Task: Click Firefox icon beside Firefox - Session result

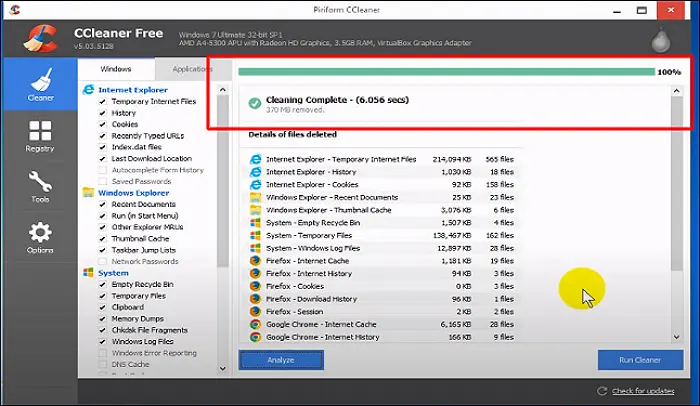Action: (x=255, y=311)
